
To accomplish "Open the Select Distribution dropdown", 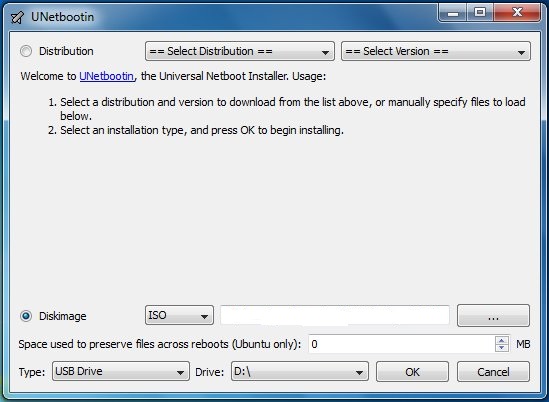I will tap(240, 51).
